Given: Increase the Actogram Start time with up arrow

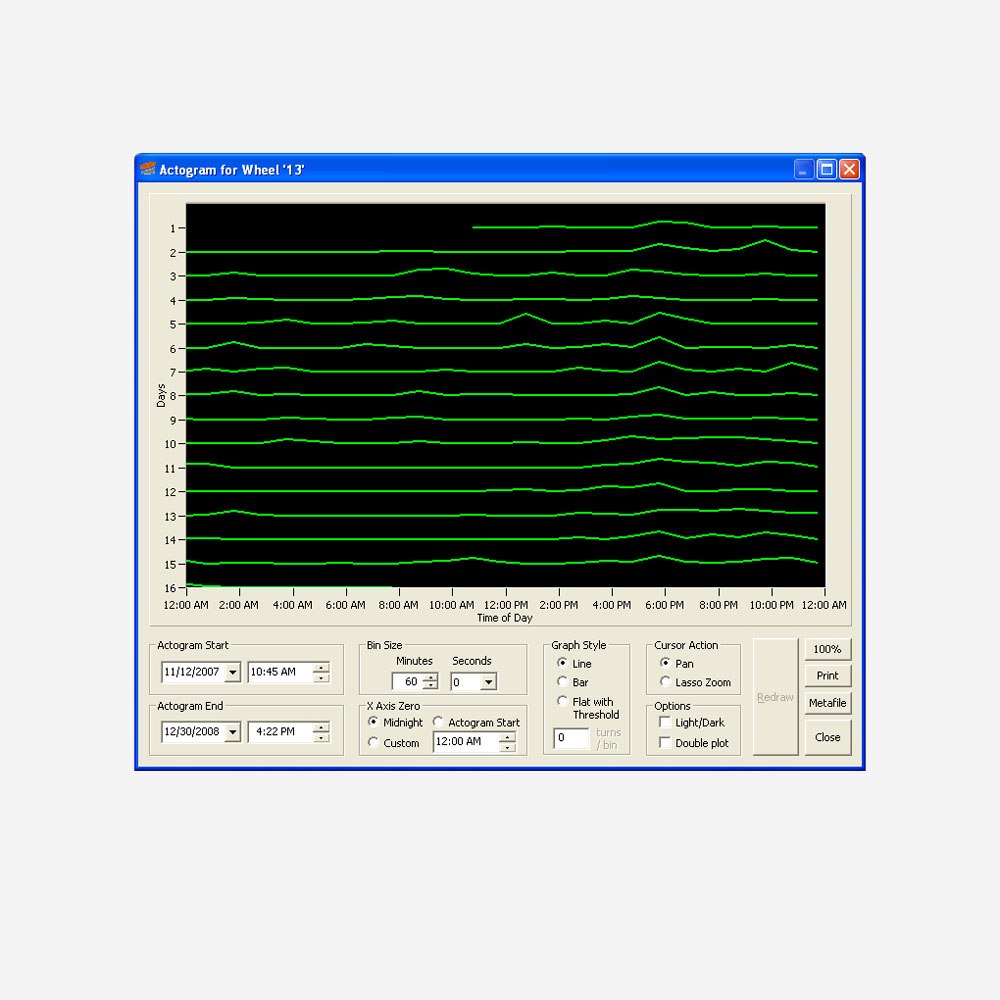Looking at the screenshot, I should (321, 667).
